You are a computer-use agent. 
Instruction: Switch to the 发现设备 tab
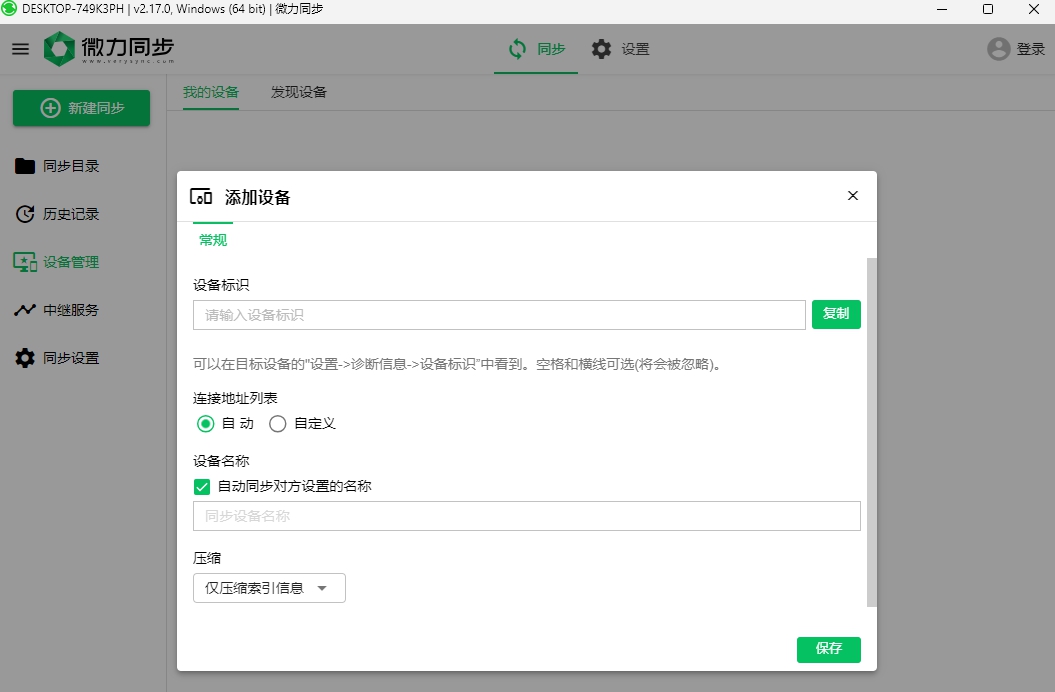pyautogui.click(x=296, y=91)
